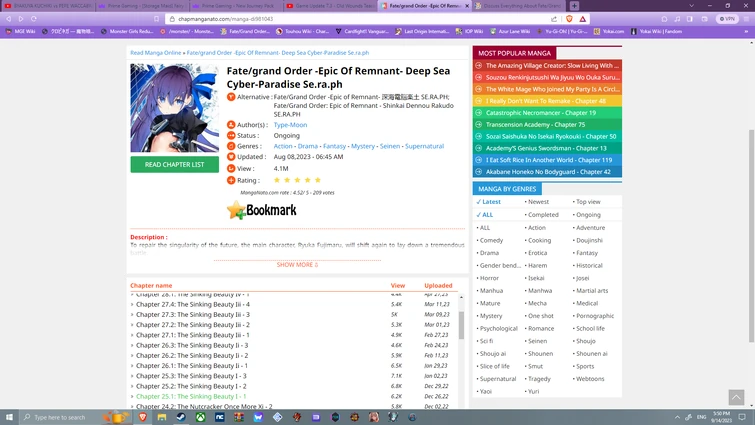This screenshot has height=425, width=755.
Task: Open Steam from taskbar
Action: click(181, 417)
